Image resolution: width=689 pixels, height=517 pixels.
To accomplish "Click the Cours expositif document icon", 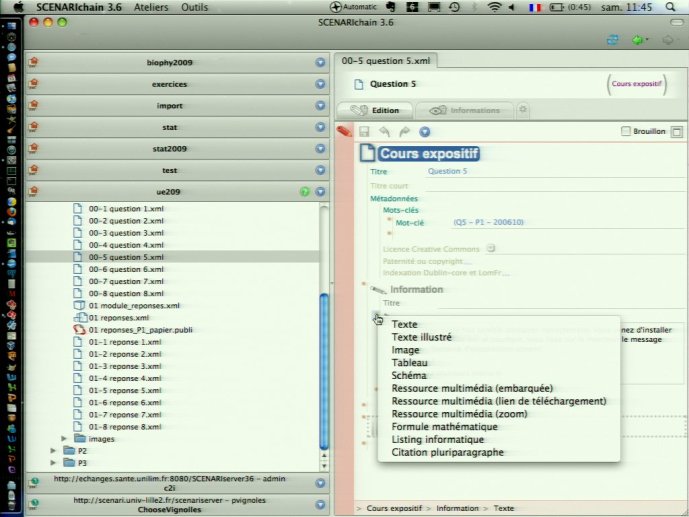I will pos(367,153).
